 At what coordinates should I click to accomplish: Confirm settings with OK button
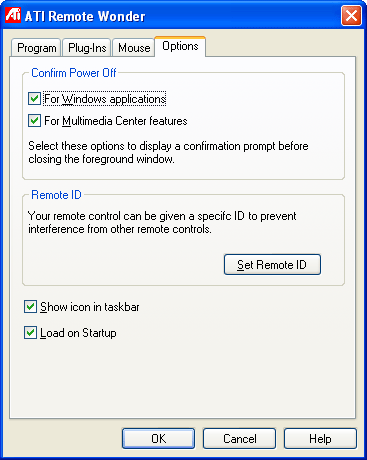(158, 438)
